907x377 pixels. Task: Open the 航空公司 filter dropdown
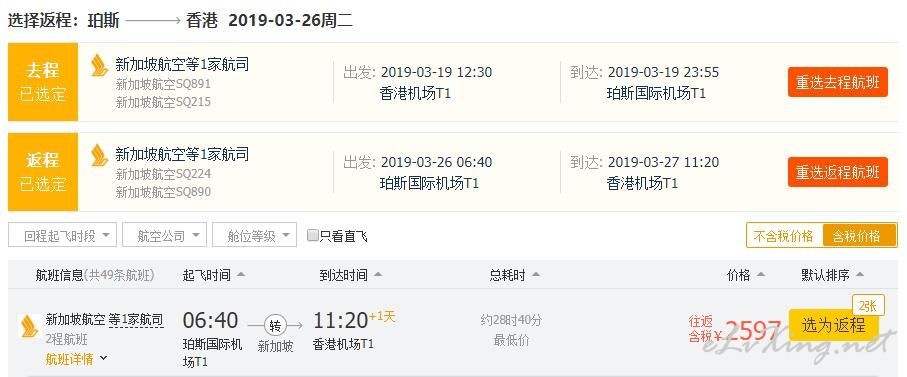pos(164,235)
